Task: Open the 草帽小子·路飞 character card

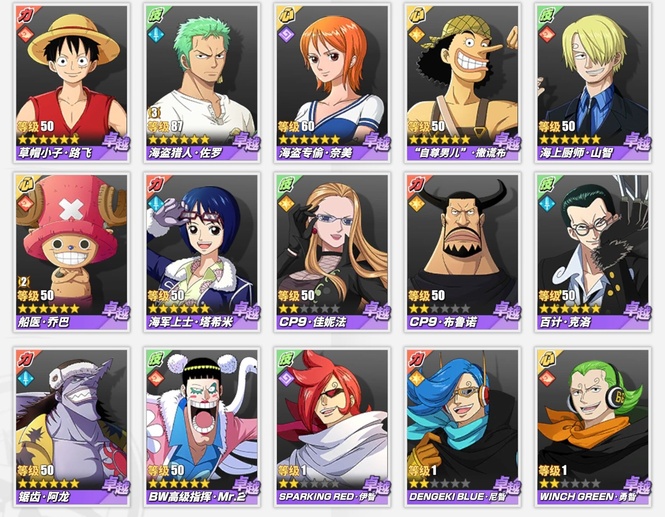Action: point(72,83)
